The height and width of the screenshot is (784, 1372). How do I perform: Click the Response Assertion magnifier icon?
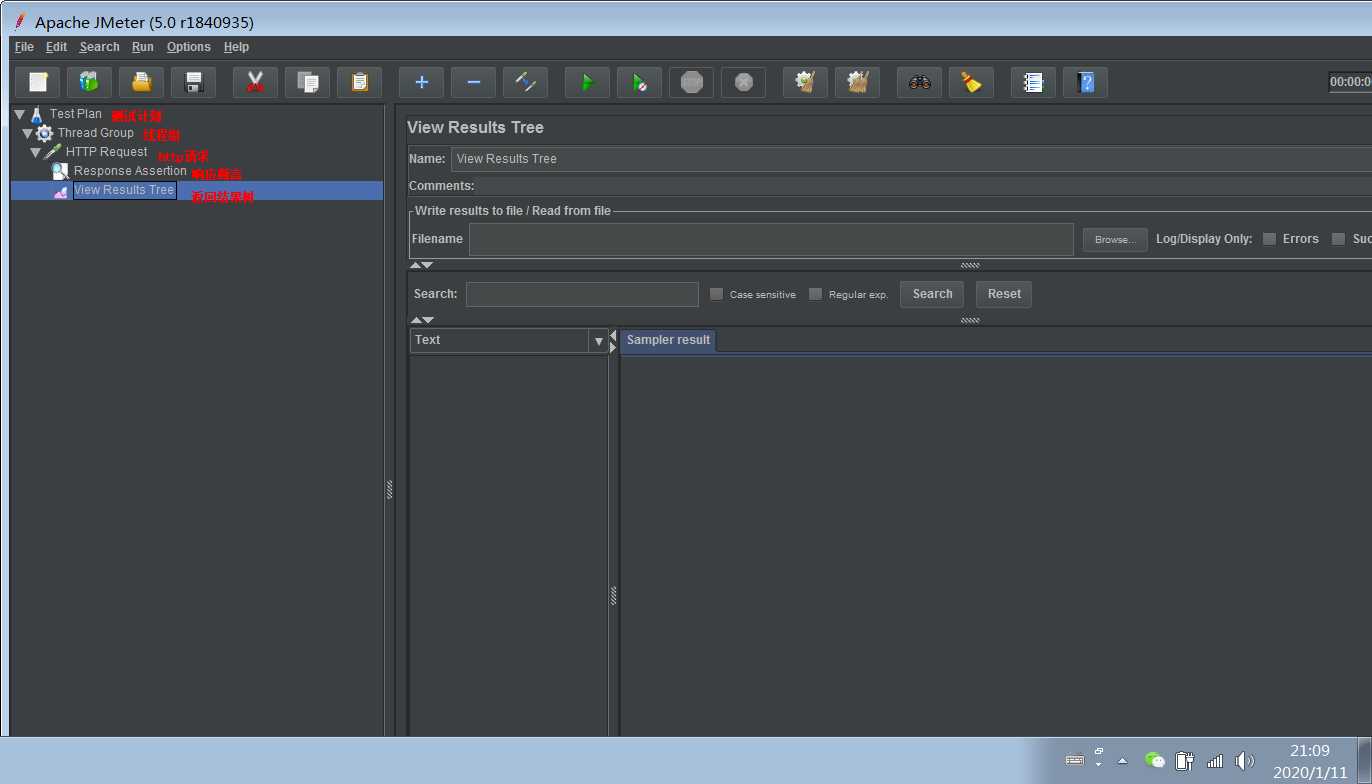pyautogui.click(x=61, y=171)
